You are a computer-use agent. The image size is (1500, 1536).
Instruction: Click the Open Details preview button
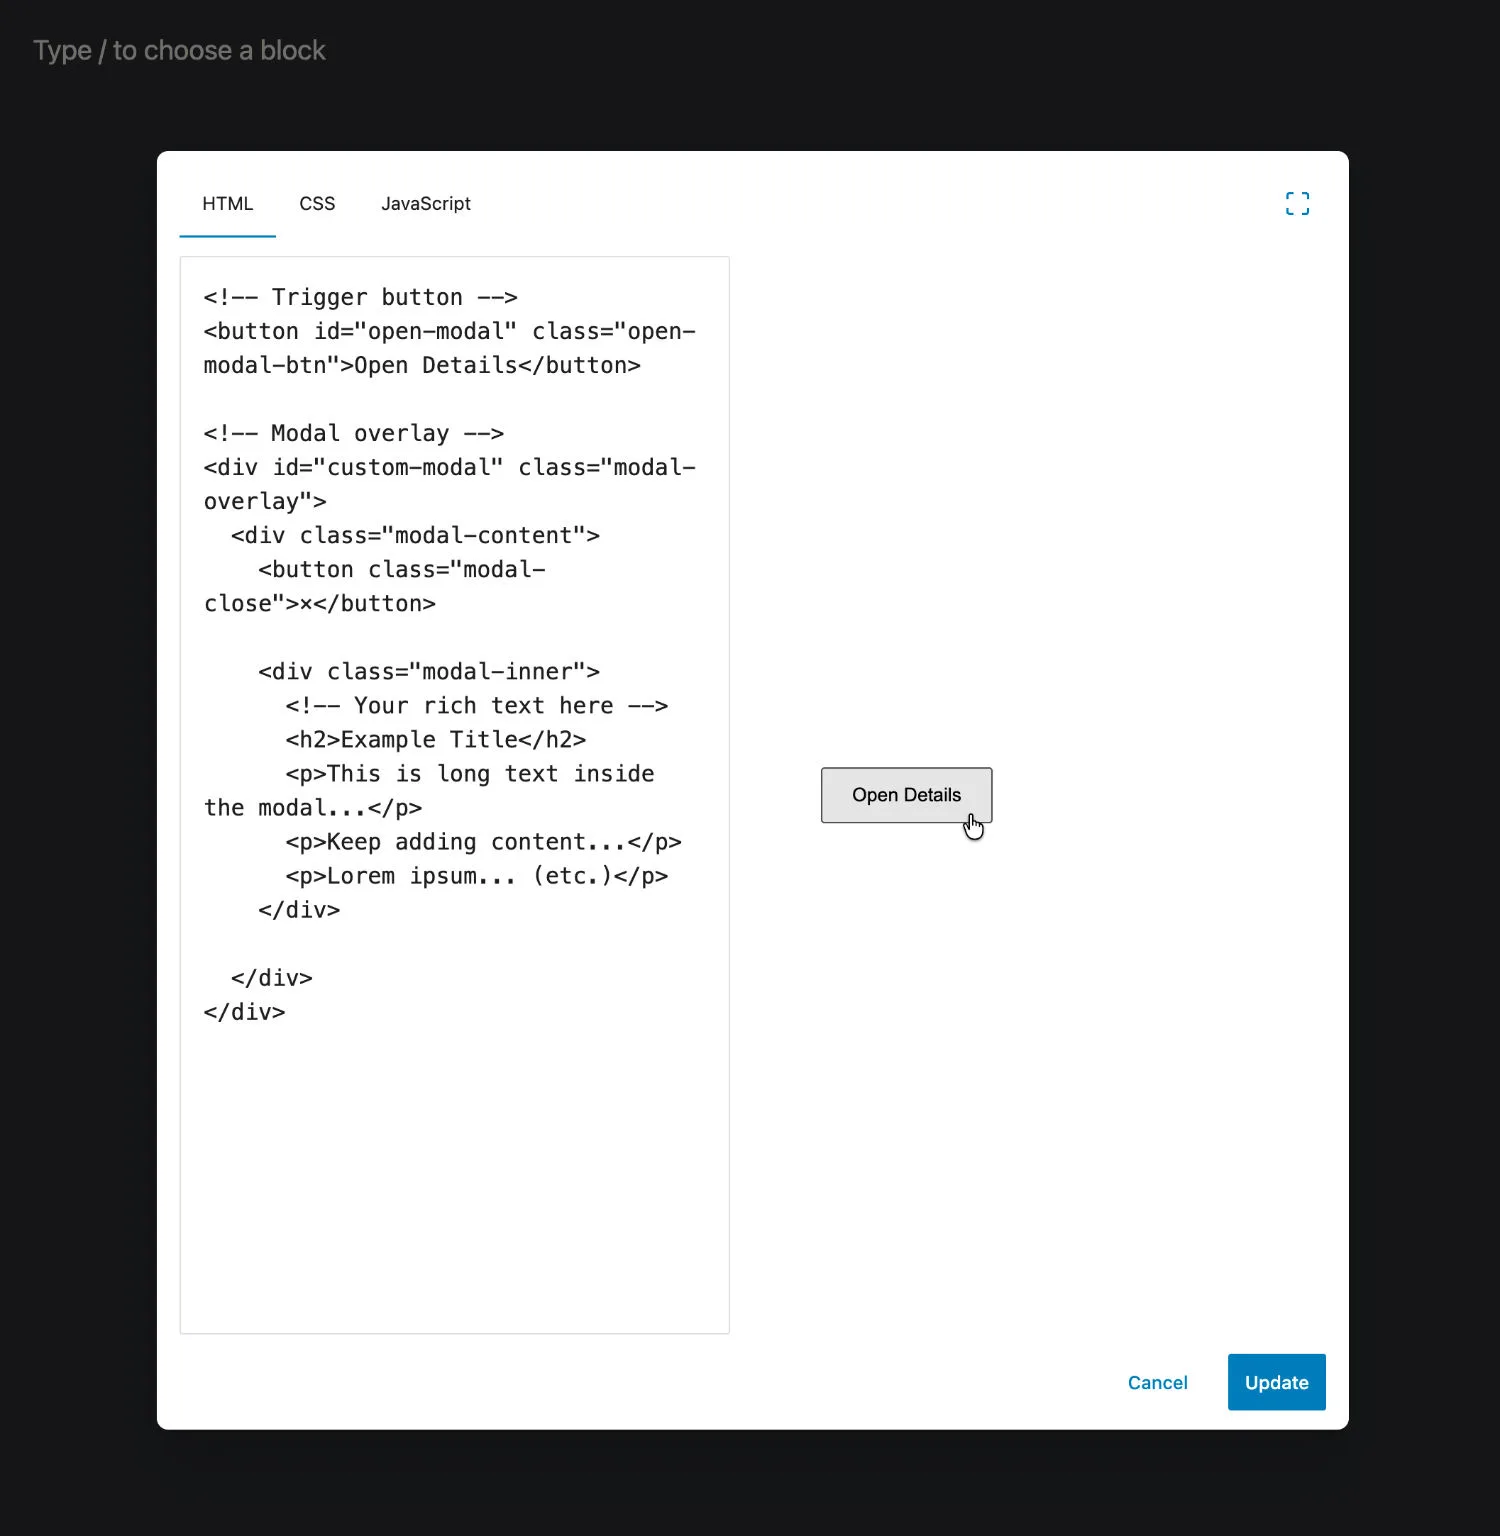906,795
